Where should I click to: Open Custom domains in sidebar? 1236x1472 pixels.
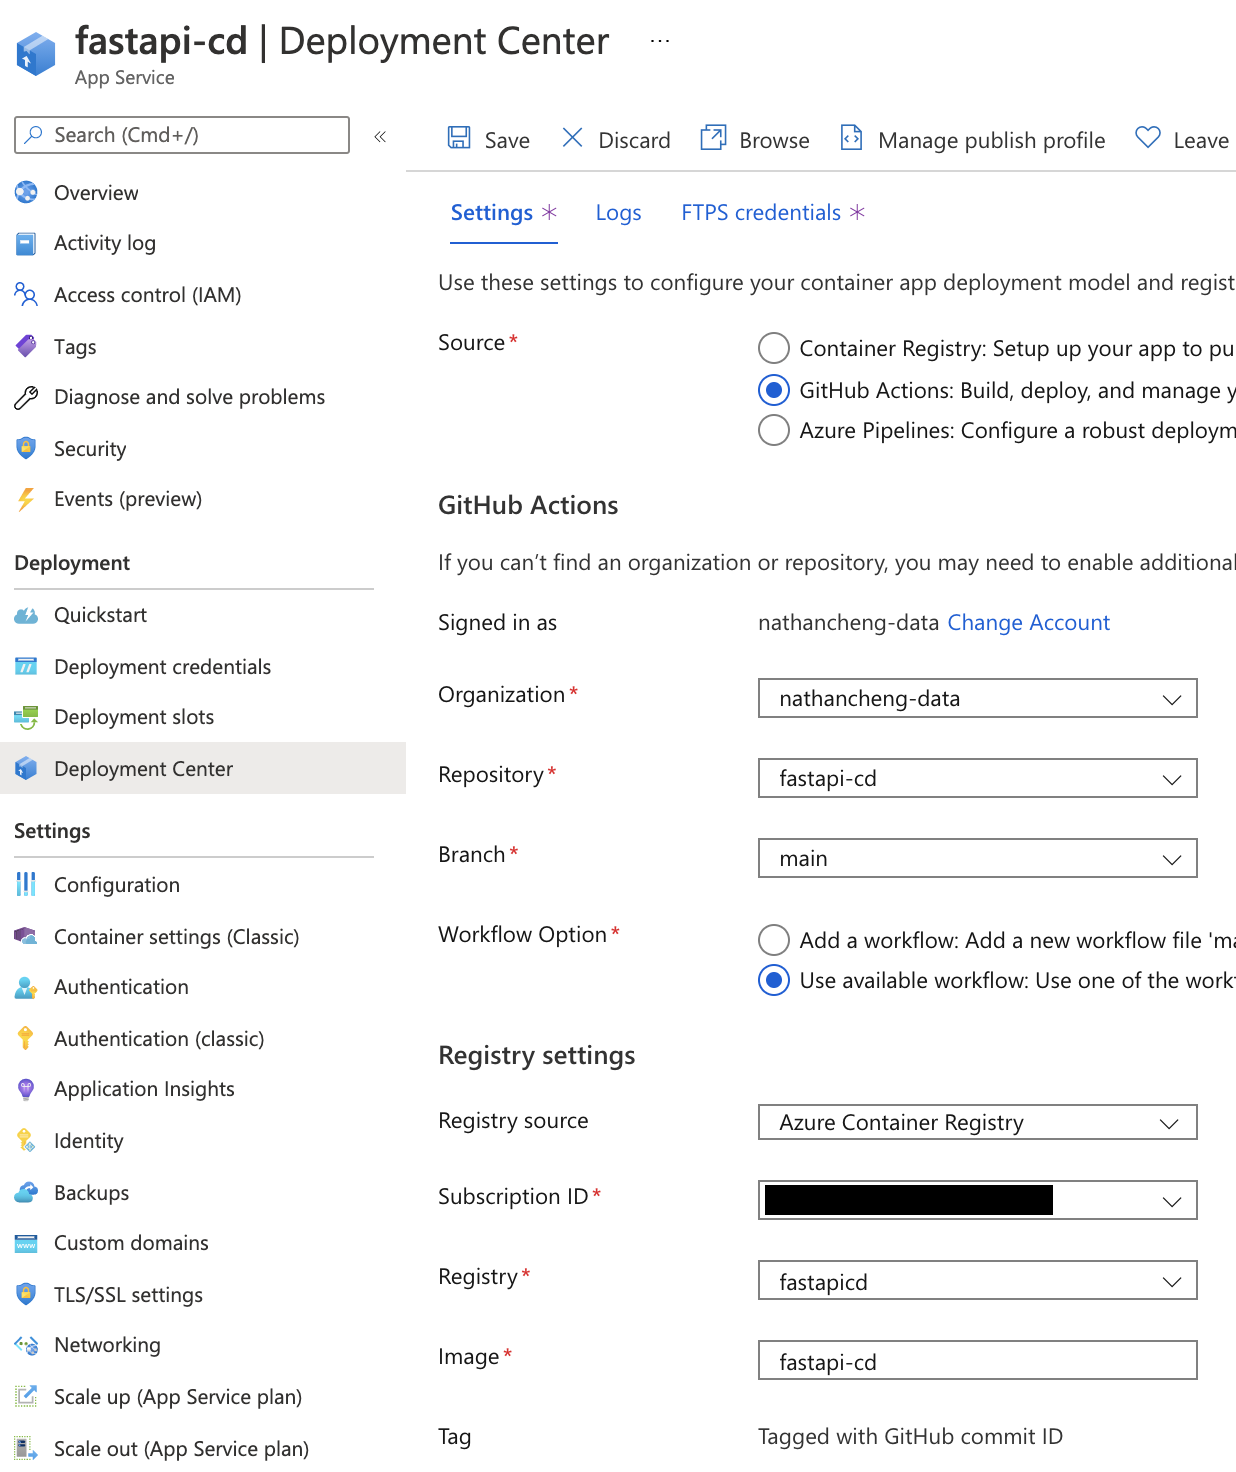pyautogui.click(x=131, y=1243)
